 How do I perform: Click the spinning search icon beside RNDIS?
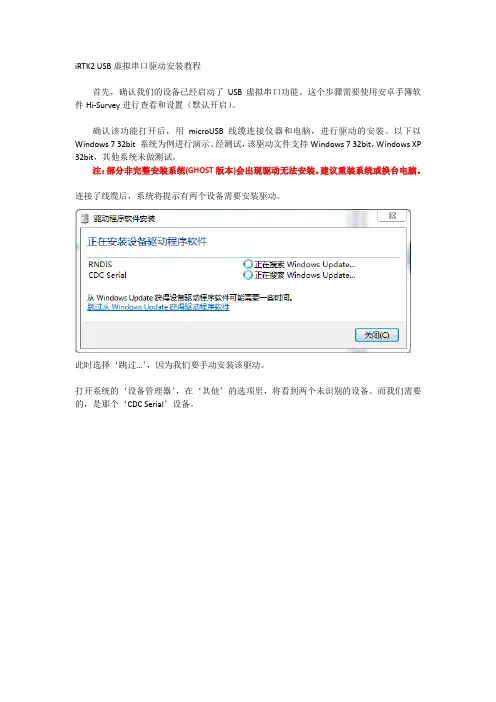(x=248, y=264)
